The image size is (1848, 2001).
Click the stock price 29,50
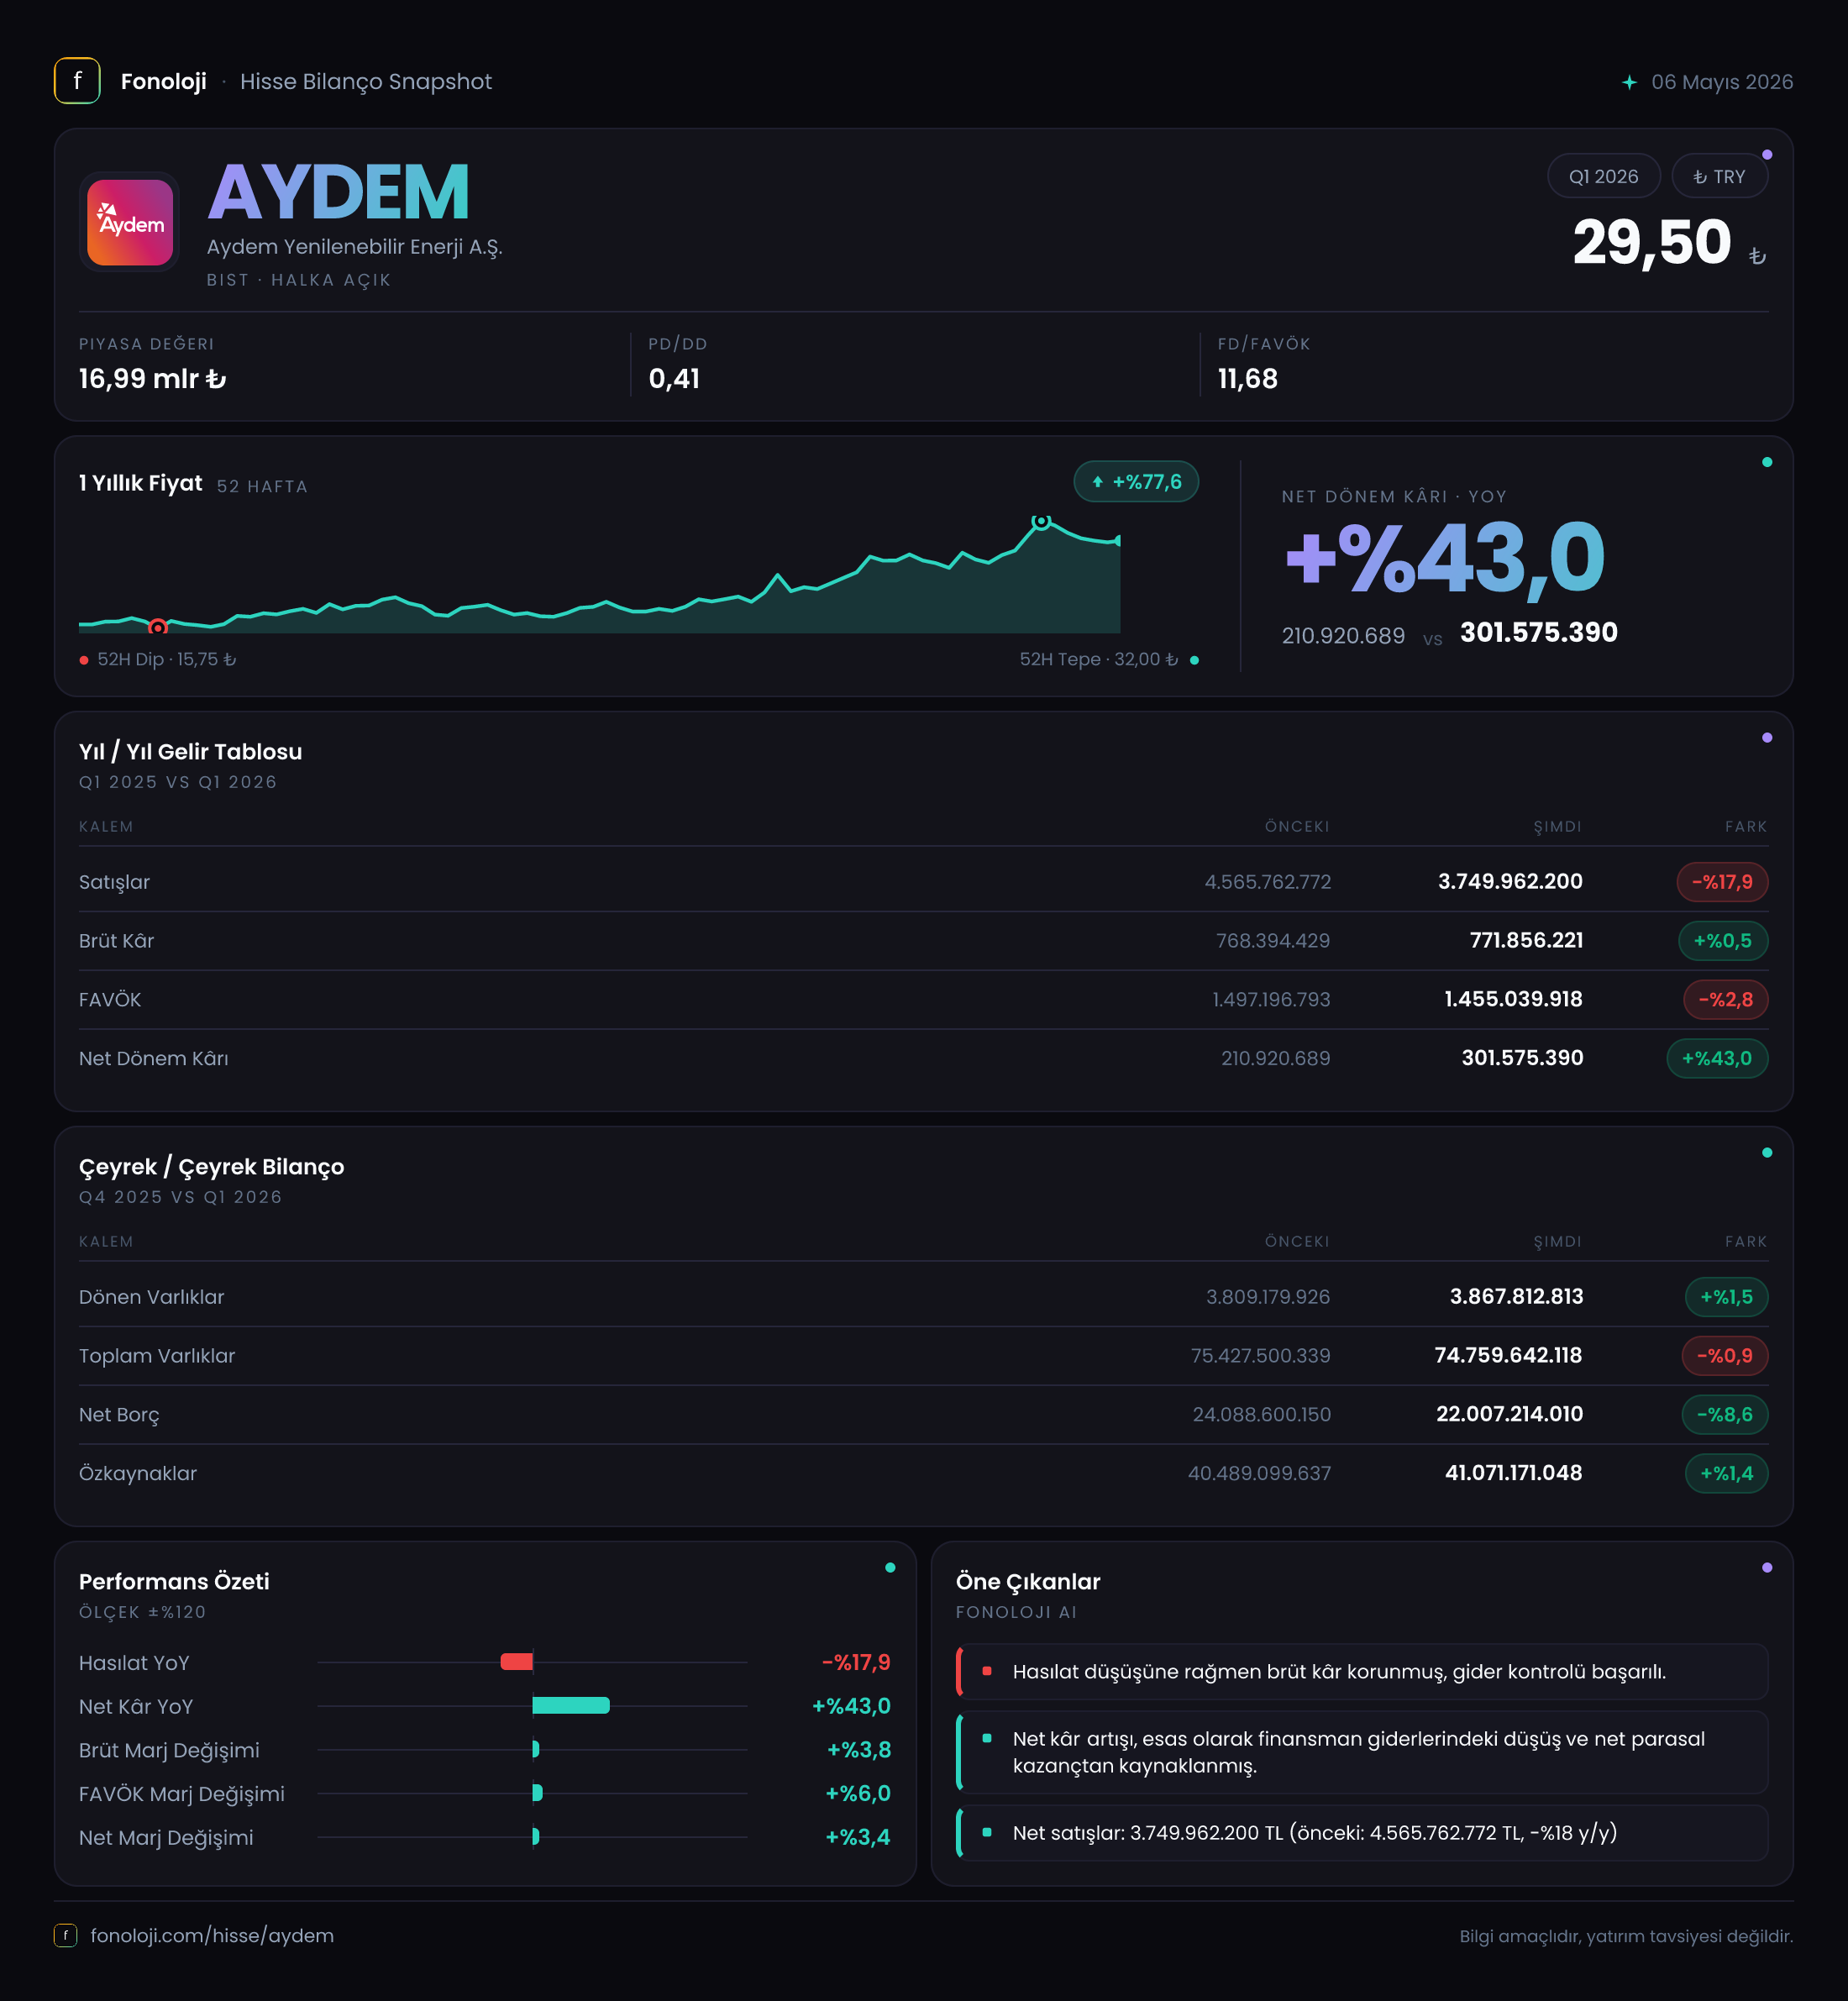pyautogui.click(x=1652, y=243)
